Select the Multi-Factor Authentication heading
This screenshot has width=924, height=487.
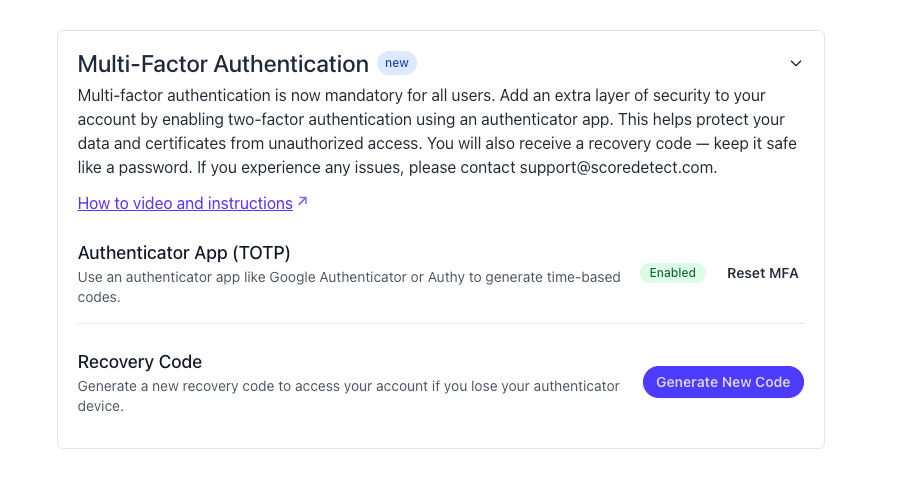point(223,64)
